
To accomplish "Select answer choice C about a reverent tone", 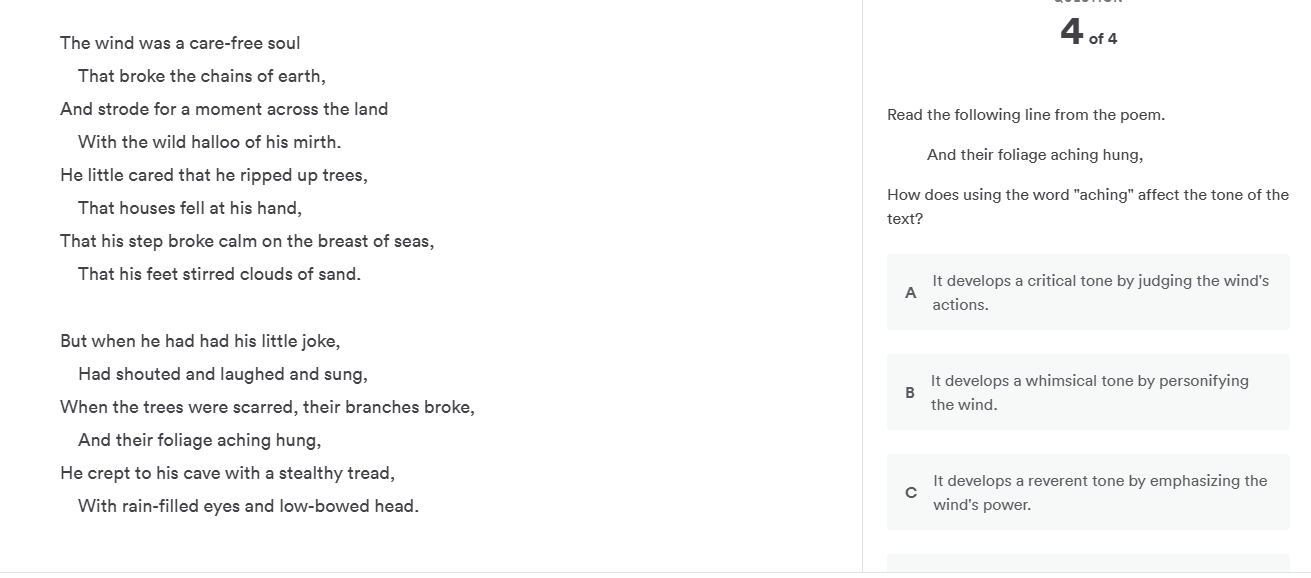I will [1088, 492].
